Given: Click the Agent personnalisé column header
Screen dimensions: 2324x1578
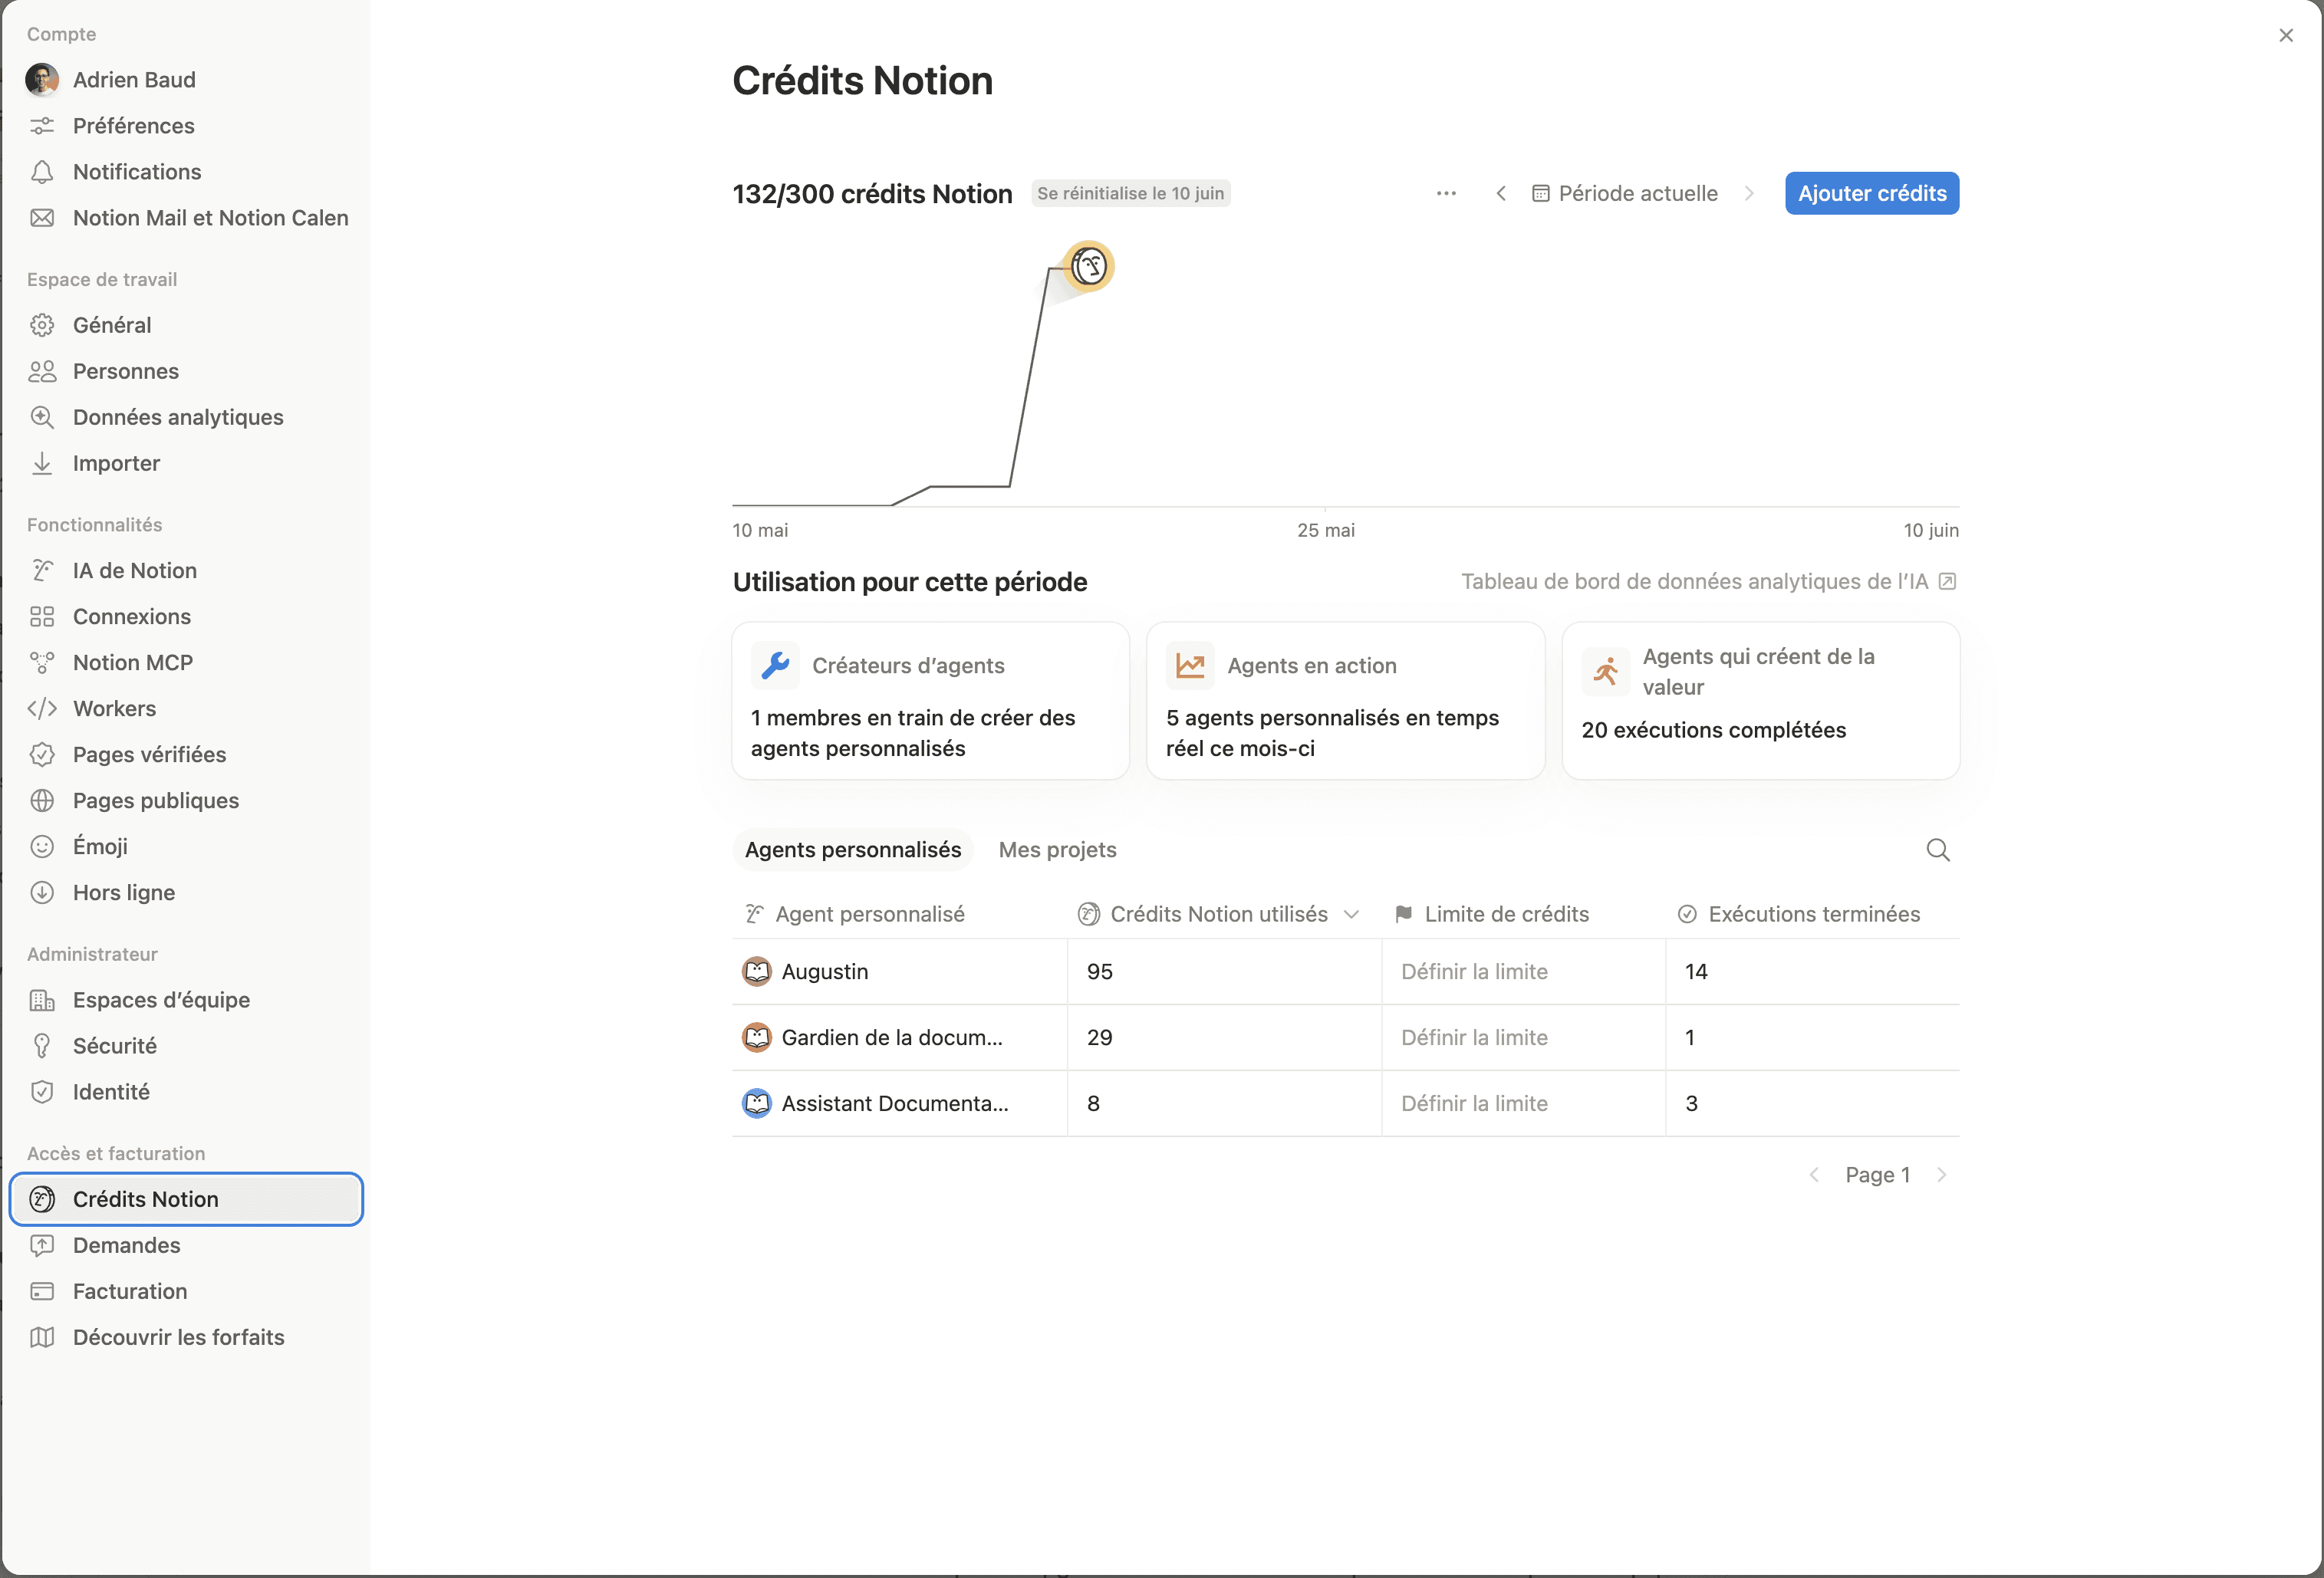Looking at the screenshot, I should (856, 914).
